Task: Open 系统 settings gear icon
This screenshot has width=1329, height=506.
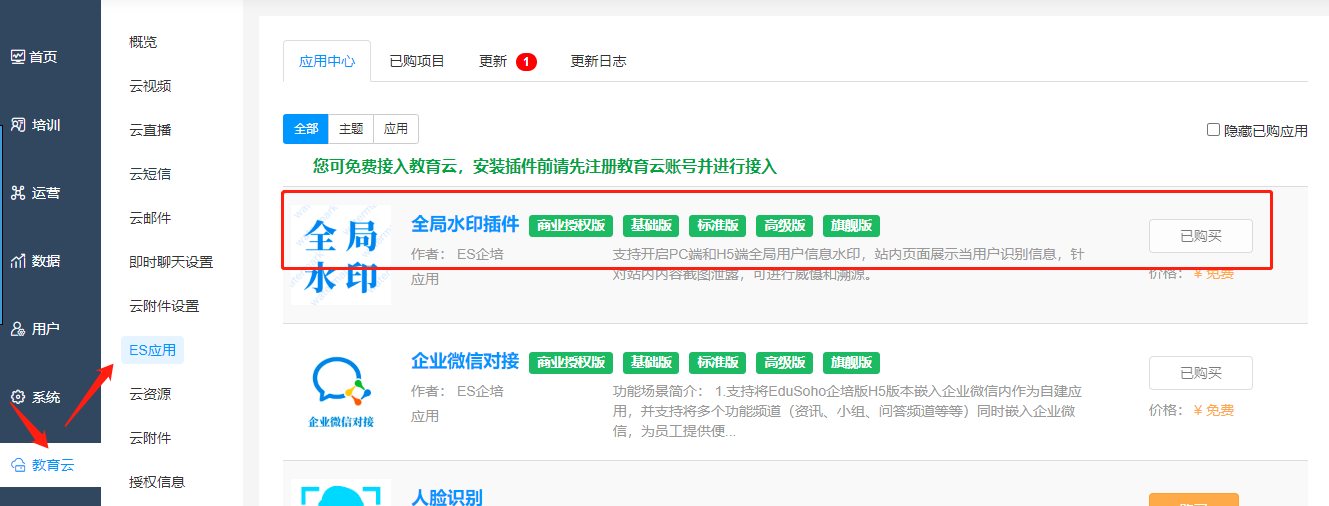Action: coord(17,397)
